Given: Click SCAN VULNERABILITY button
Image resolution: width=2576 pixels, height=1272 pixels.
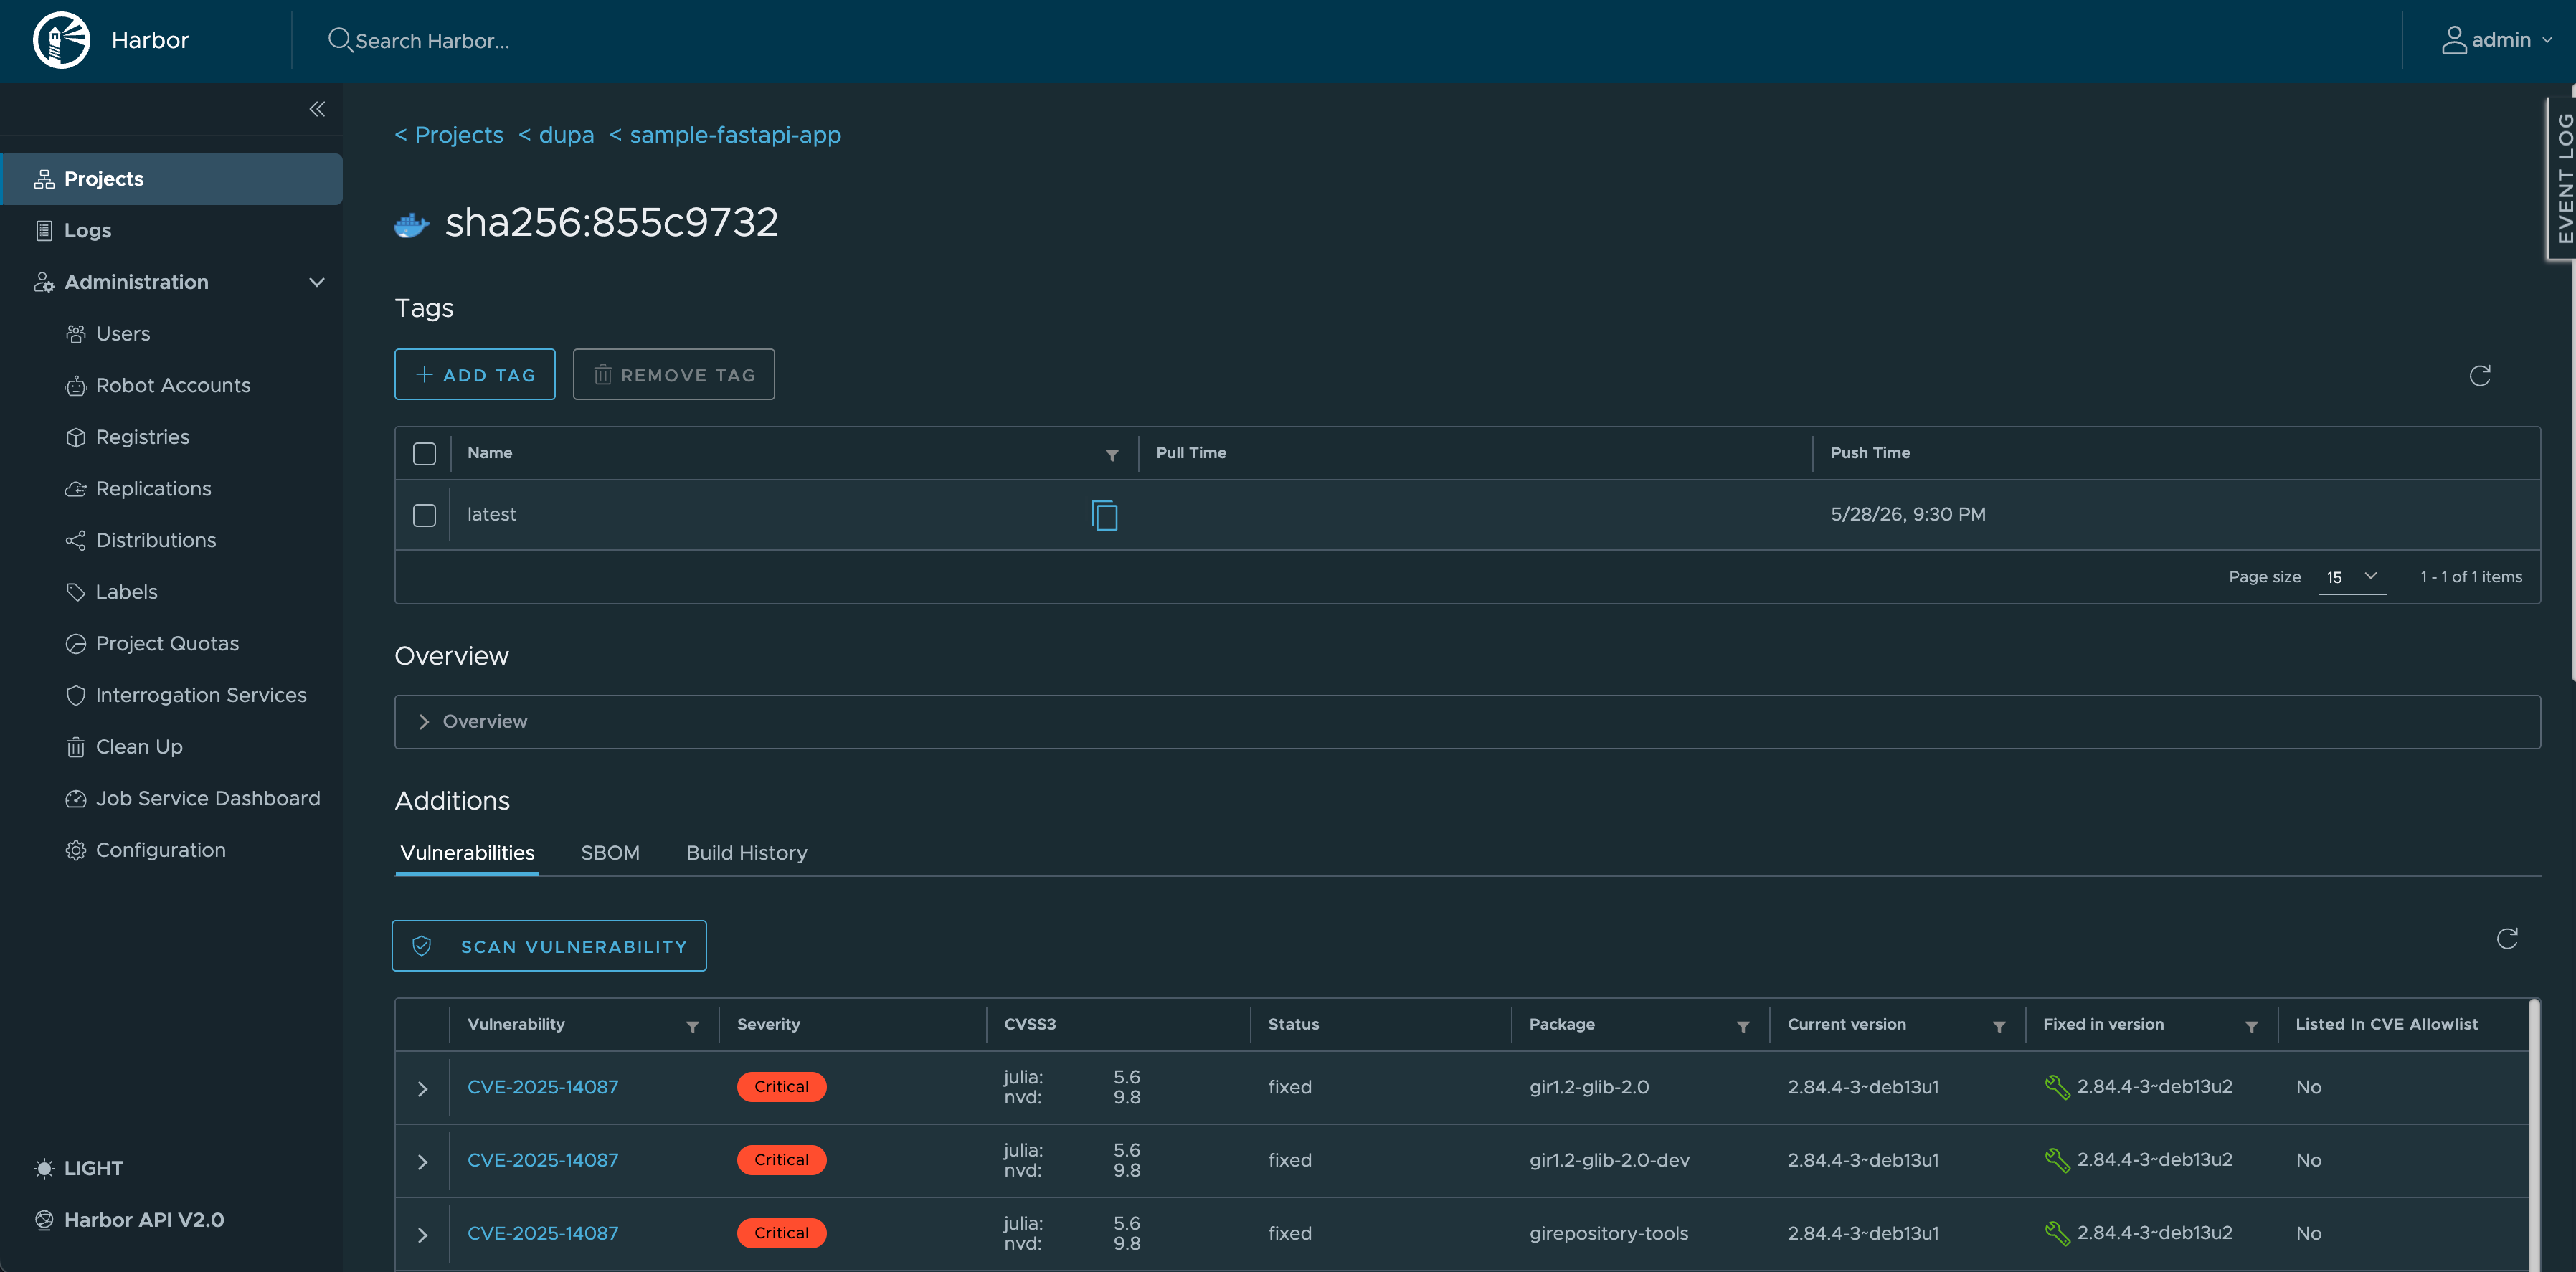Looking at the screenshot, I should click(549, 946).
